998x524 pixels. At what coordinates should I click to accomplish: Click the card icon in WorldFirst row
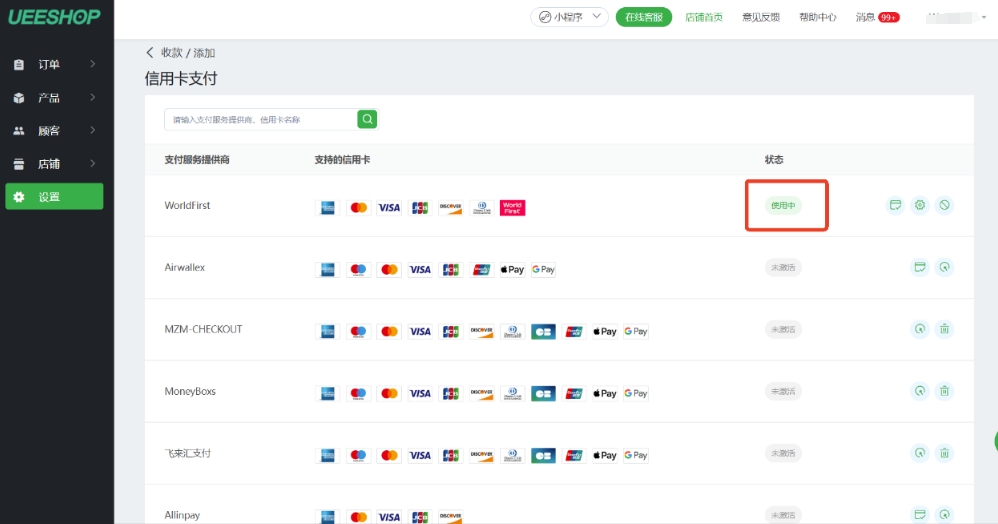[x=895, y=206]
